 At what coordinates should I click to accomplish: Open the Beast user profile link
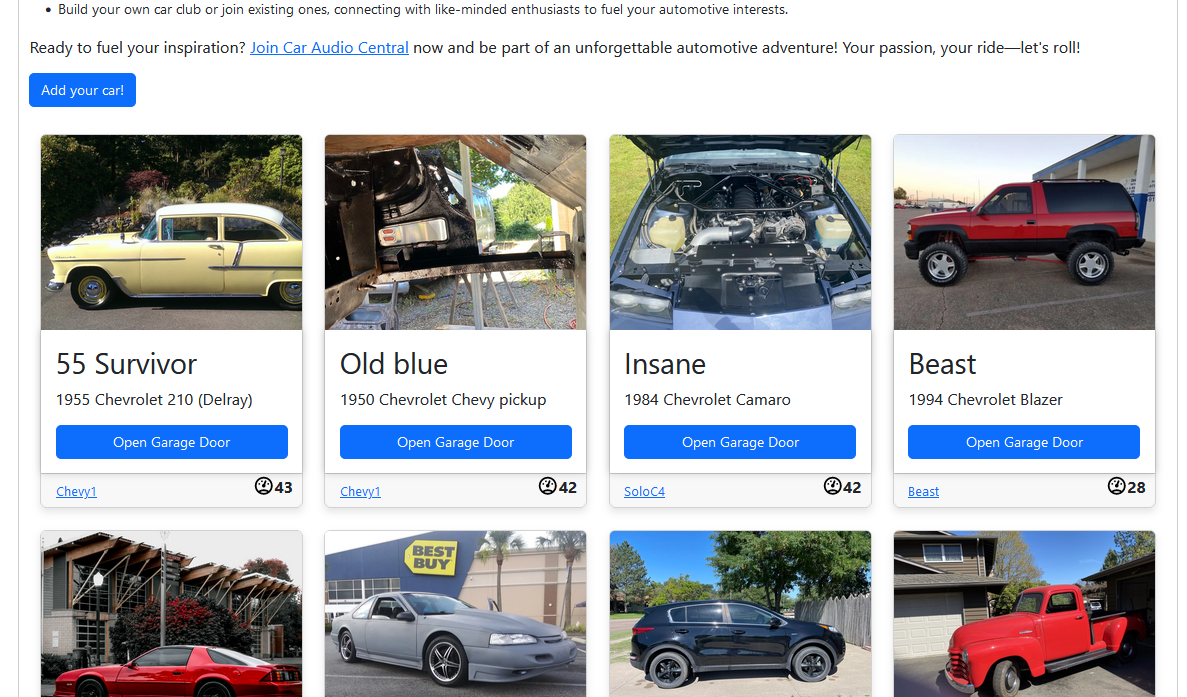pyautogui.click(x=924, y=492)
